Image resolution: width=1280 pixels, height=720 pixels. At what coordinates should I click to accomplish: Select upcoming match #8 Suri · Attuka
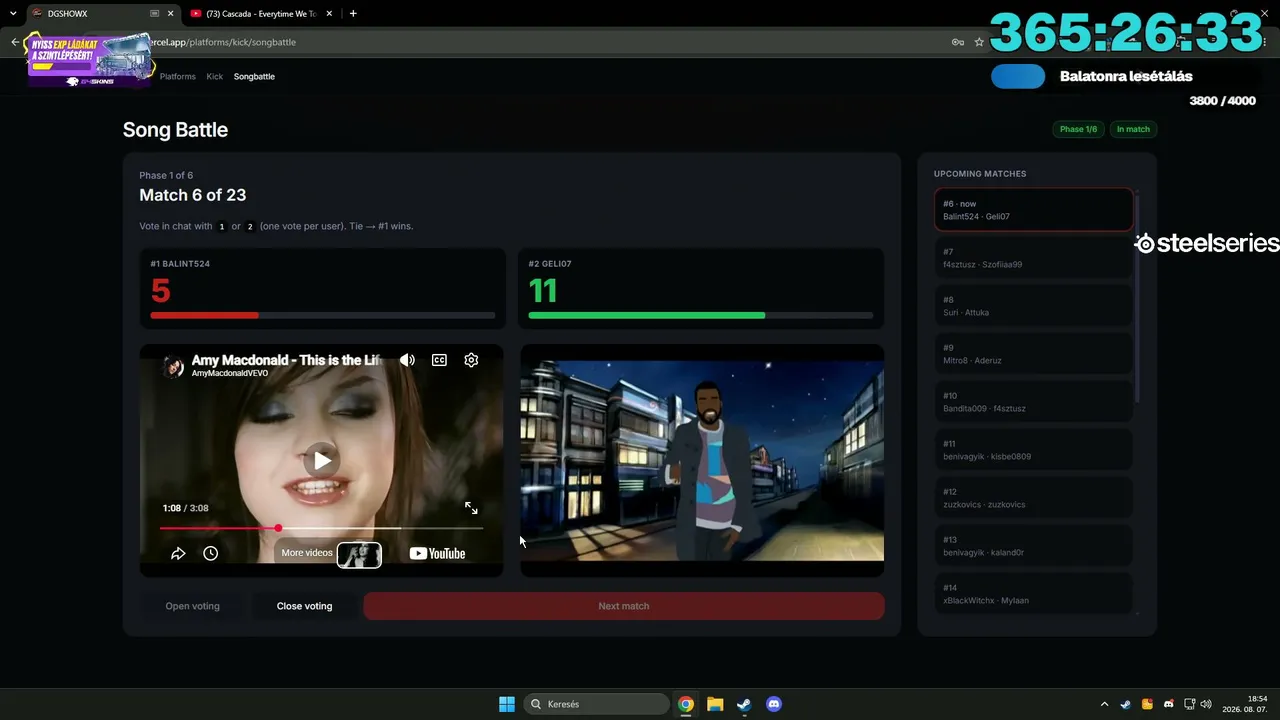tap(1034, 306)
